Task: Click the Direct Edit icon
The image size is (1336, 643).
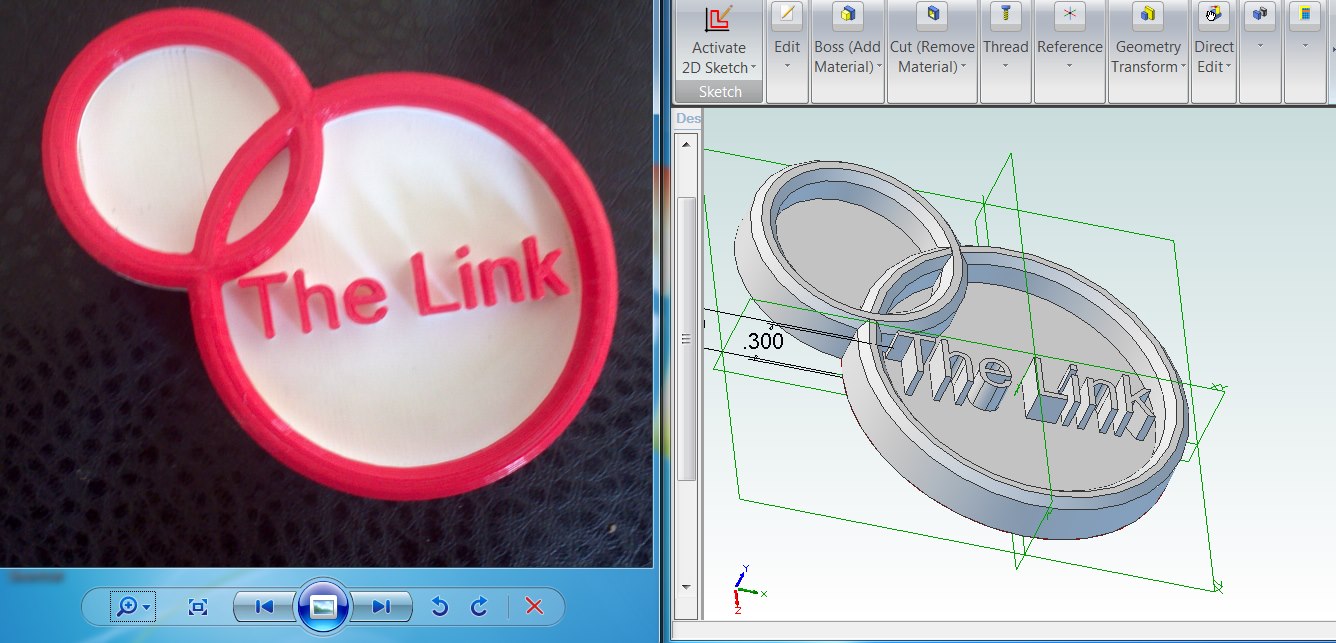Action: click(x=1214, y=14)
